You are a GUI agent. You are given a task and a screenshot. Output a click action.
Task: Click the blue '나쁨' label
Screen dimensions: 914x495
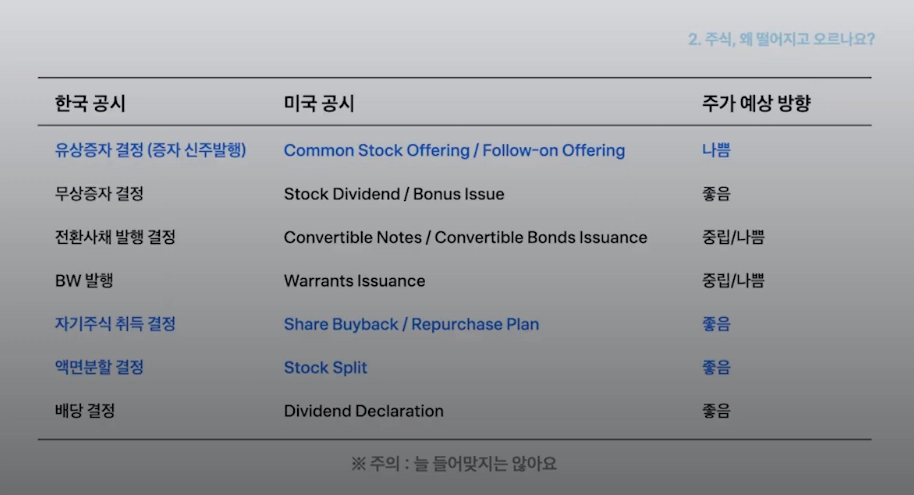(x=716, y=151)
